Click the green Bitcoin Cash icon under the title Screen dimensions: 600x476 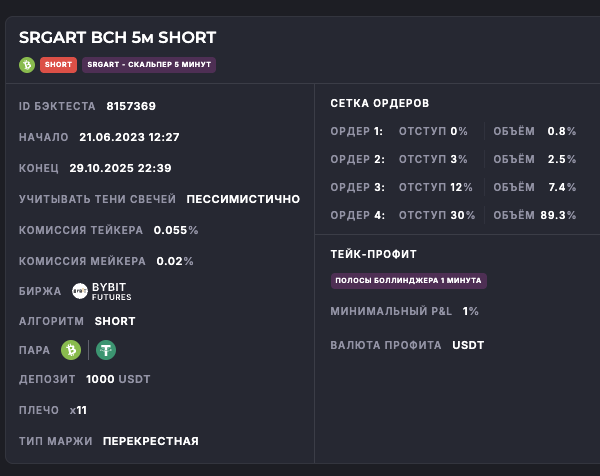[x=27, y=65]
